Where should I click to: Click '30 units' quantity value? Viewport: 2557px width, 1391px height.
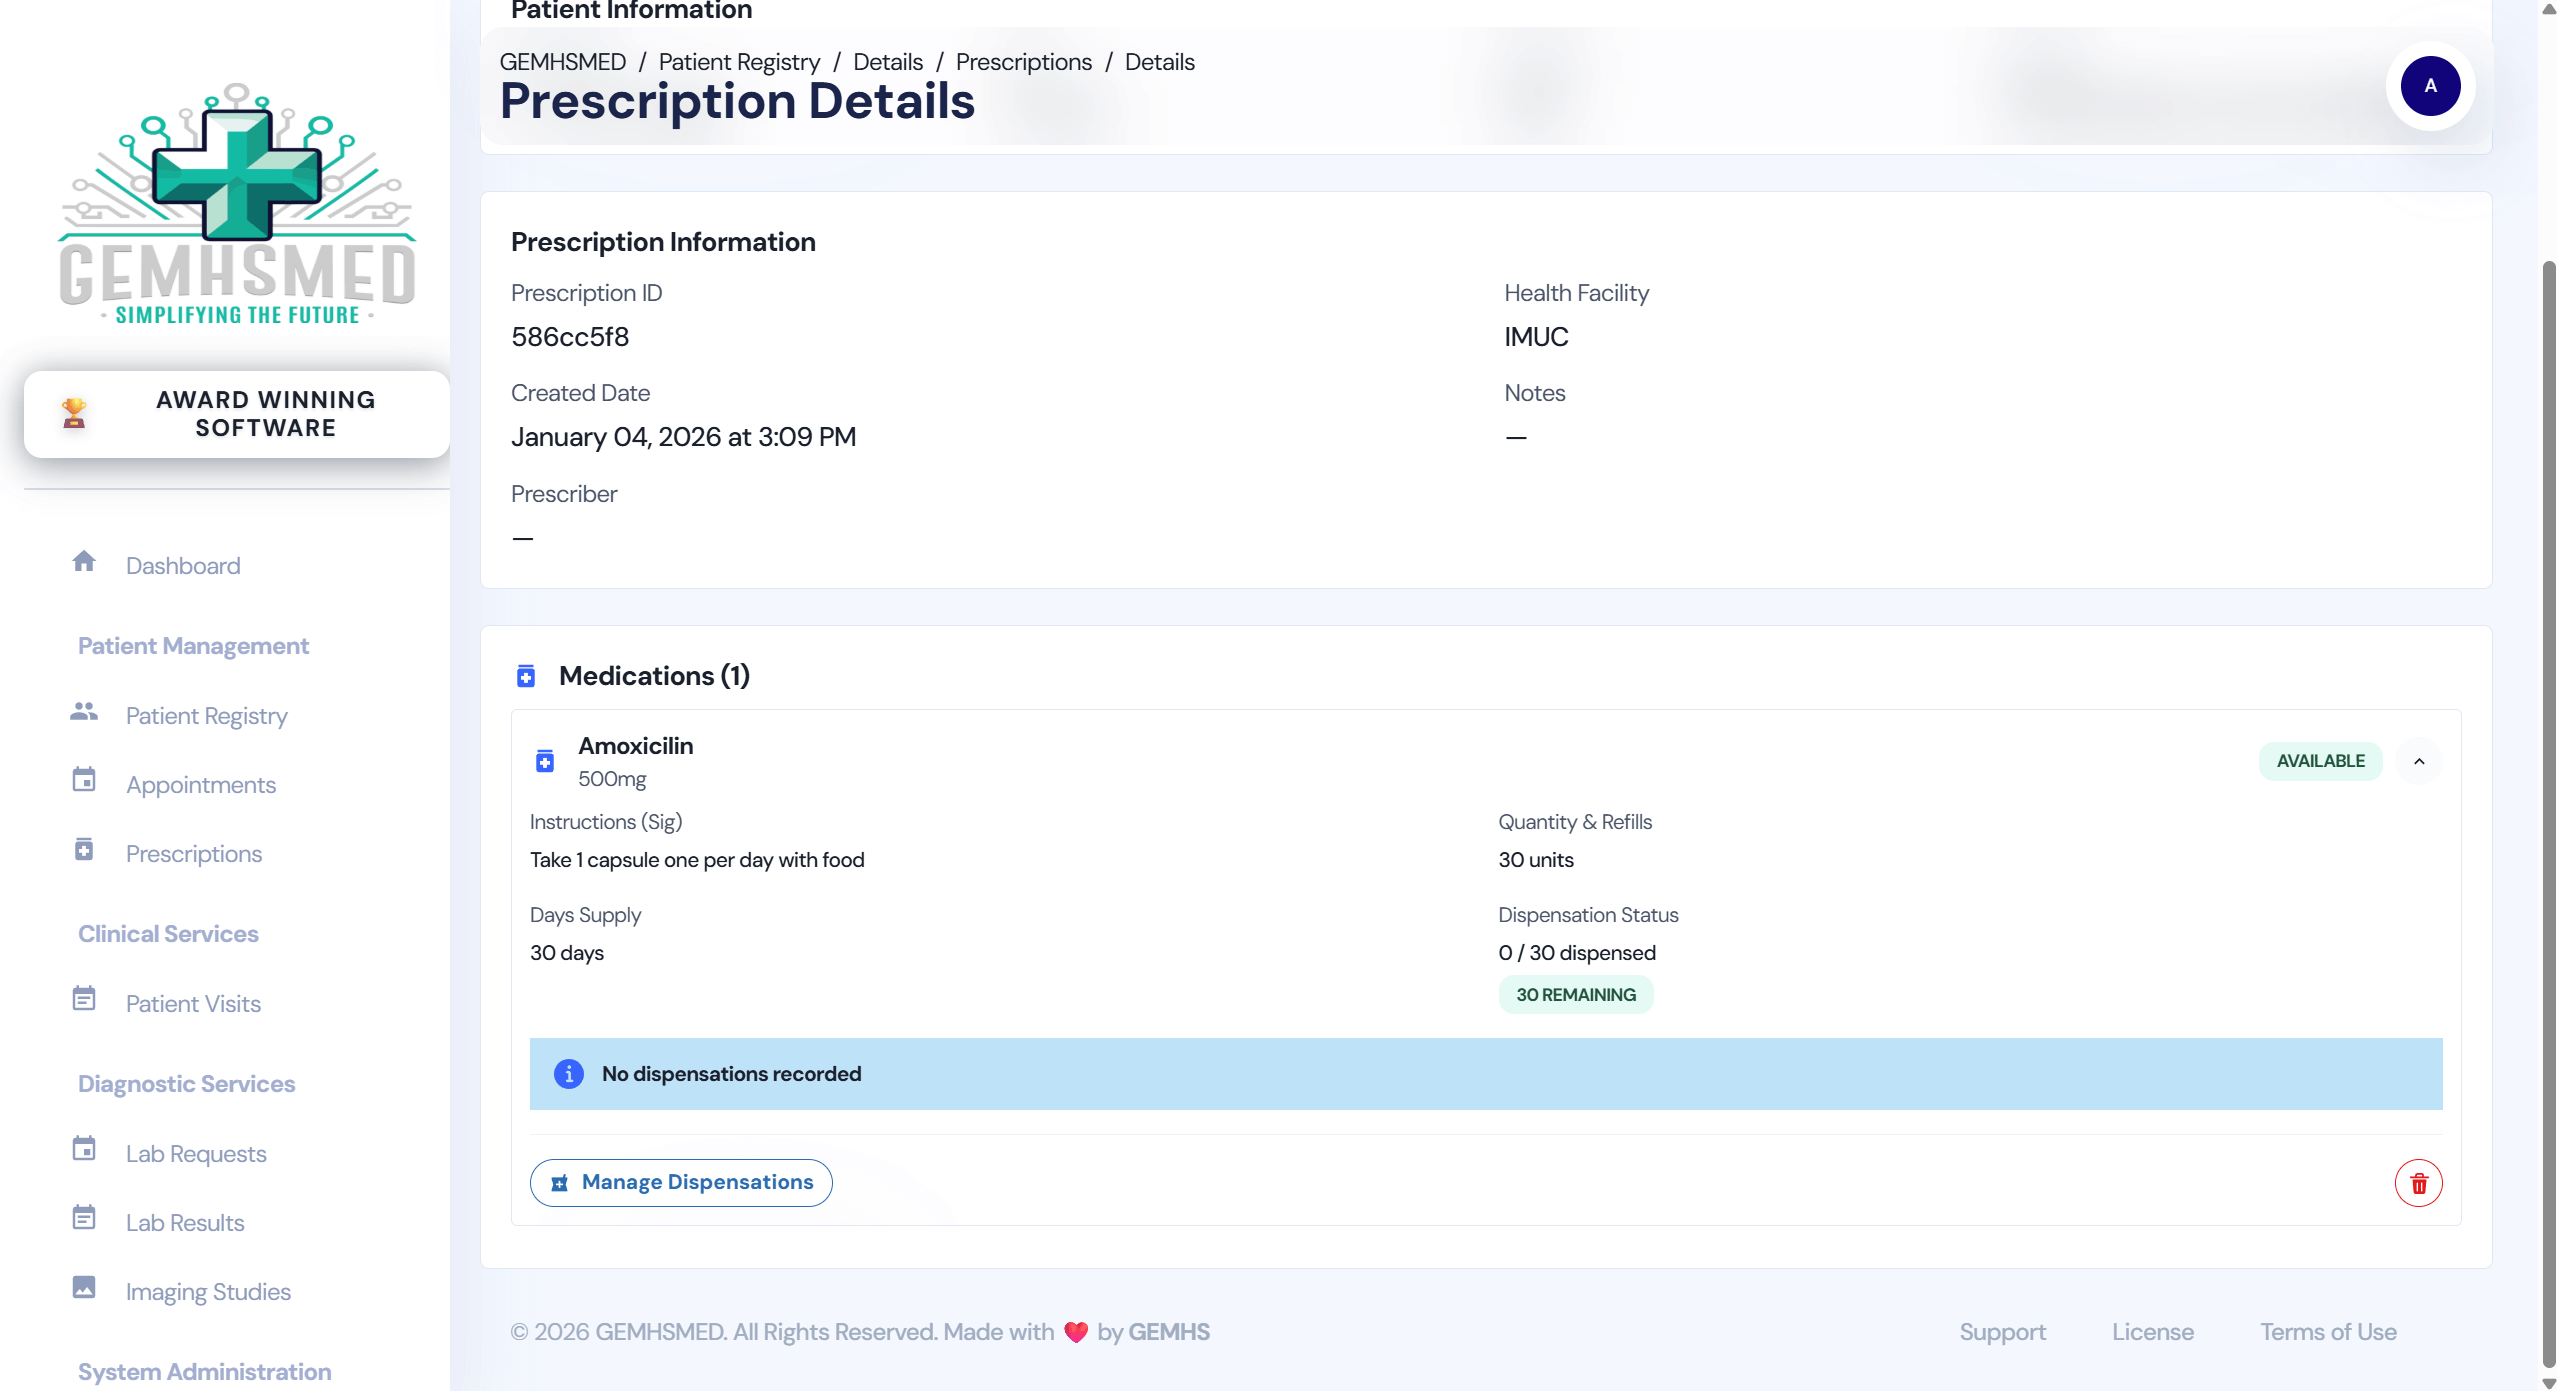(x=1536, y=860)
